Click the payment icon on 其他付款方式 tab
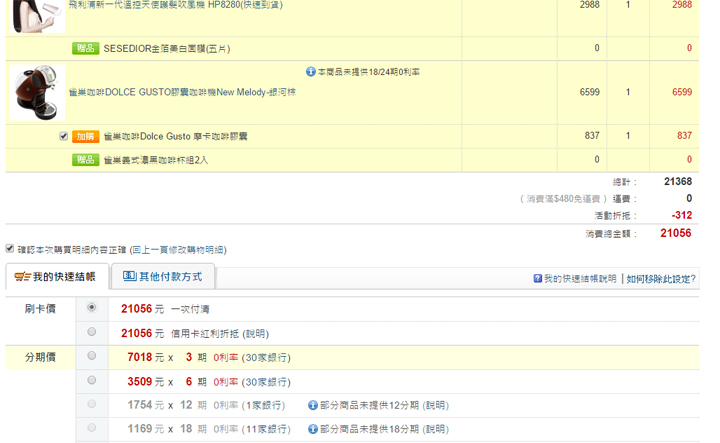720x443 pixels. [x=129, y=276]
